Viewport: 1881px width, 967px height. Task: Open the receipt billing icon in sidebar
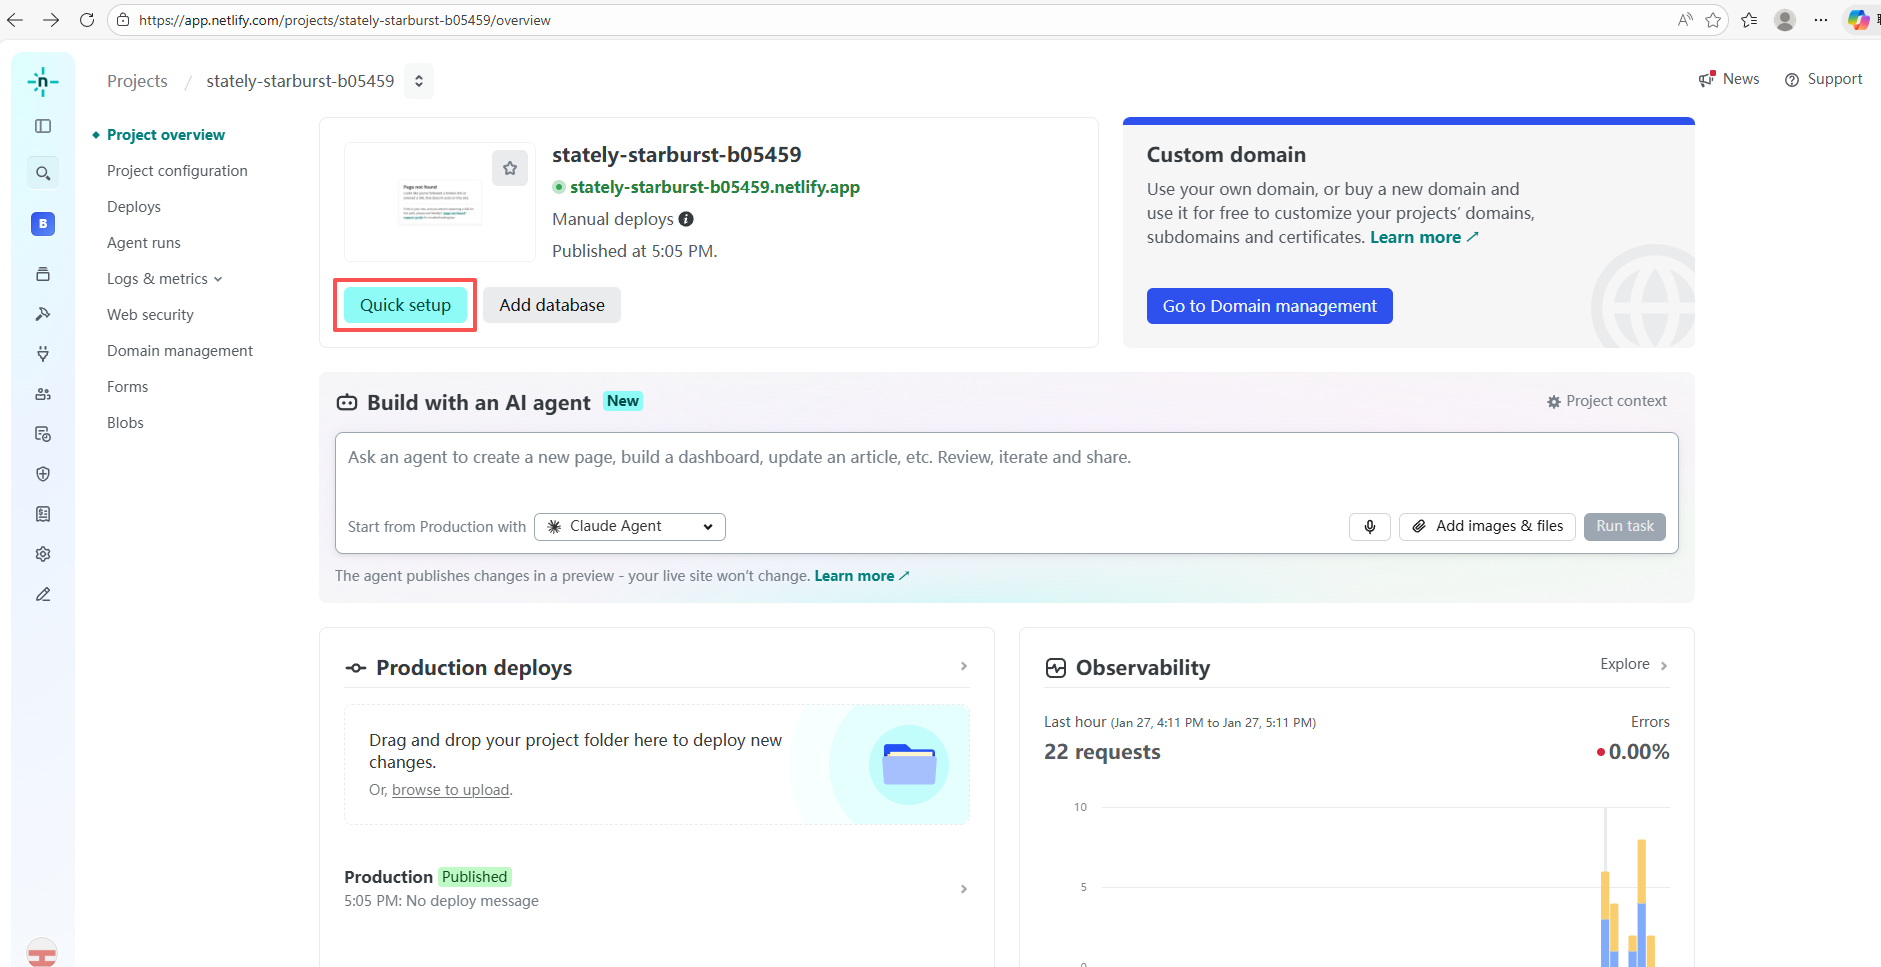(x=43, y=514)
